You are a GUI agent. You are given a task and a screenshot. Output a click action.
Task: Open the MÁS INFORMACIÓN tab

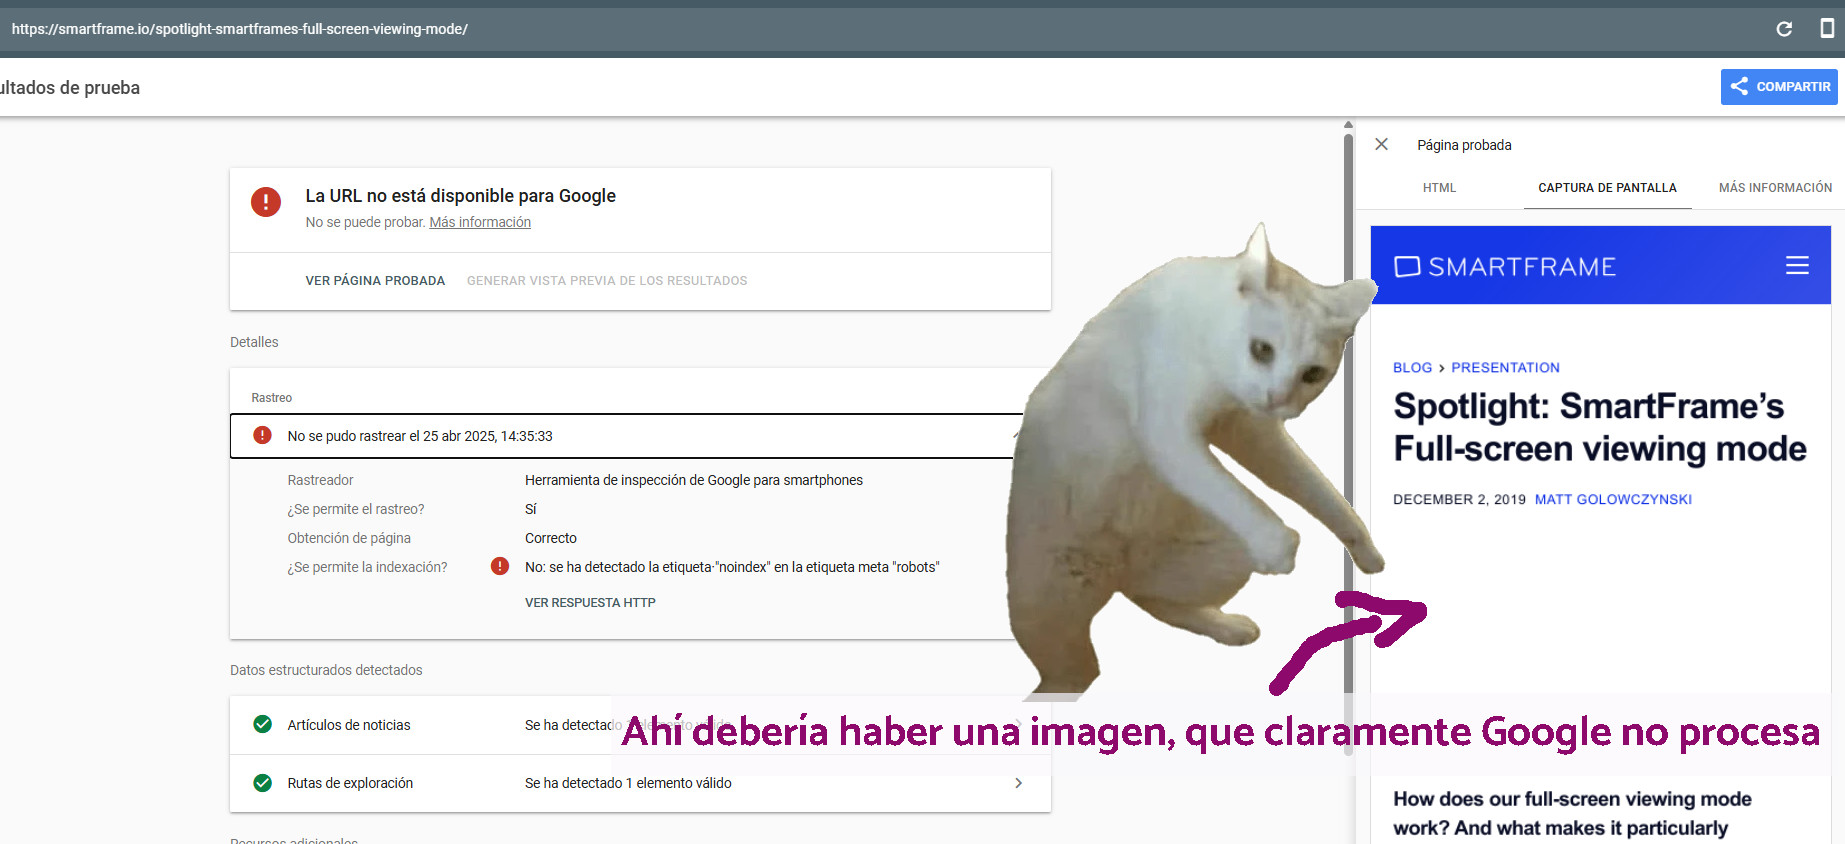(x=1775, y=188)
